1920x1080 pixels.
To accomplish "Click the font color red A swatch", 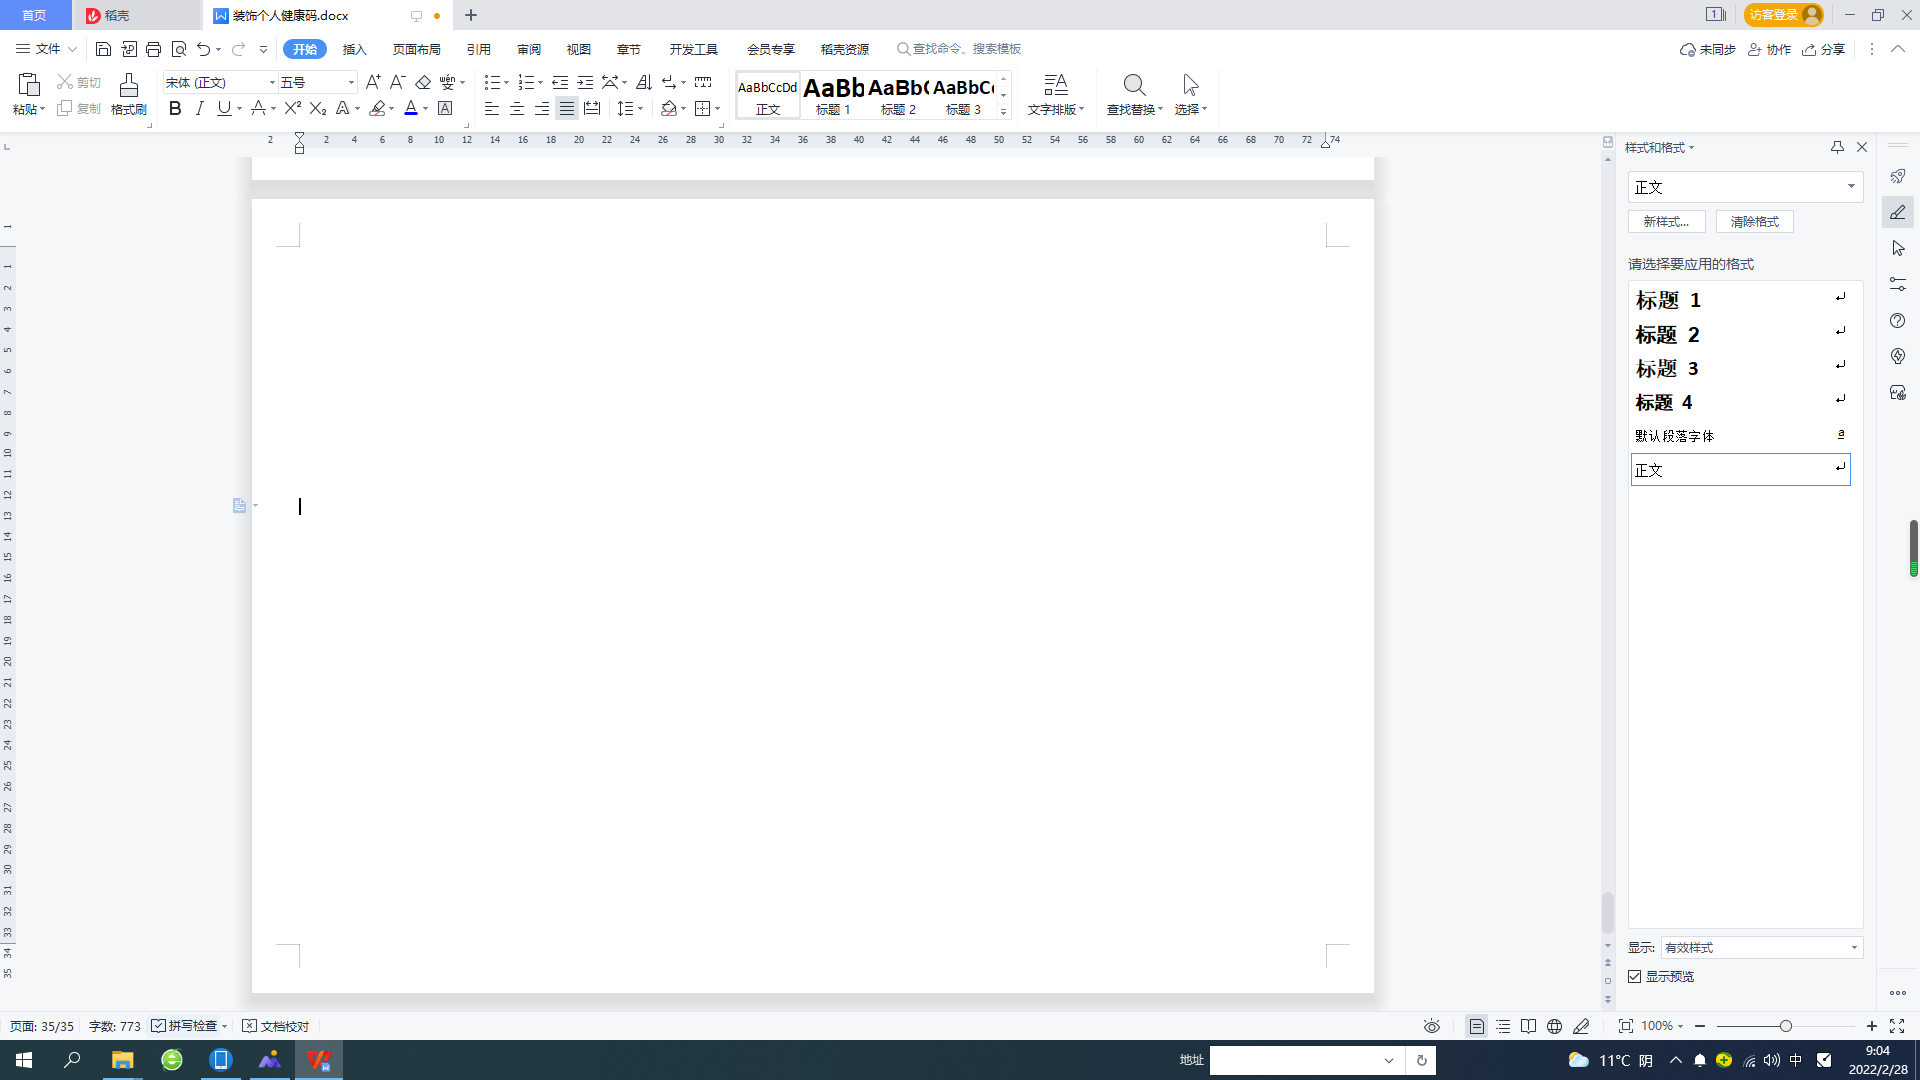I will coord(411,108).
